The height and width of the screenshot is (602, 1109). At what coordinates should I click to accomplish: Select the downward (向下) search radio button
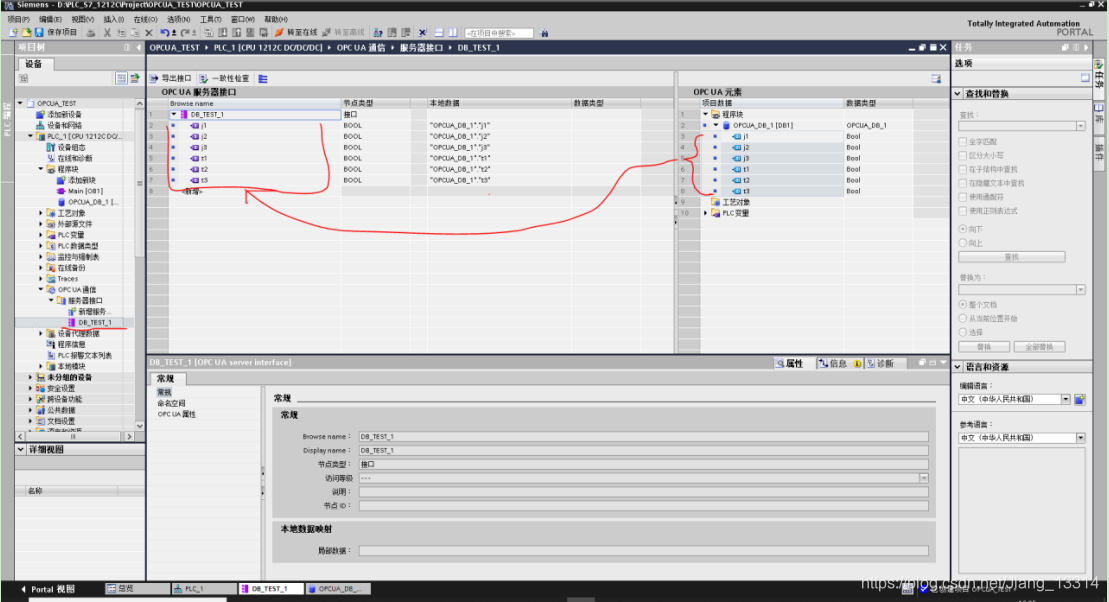[963, 229]
